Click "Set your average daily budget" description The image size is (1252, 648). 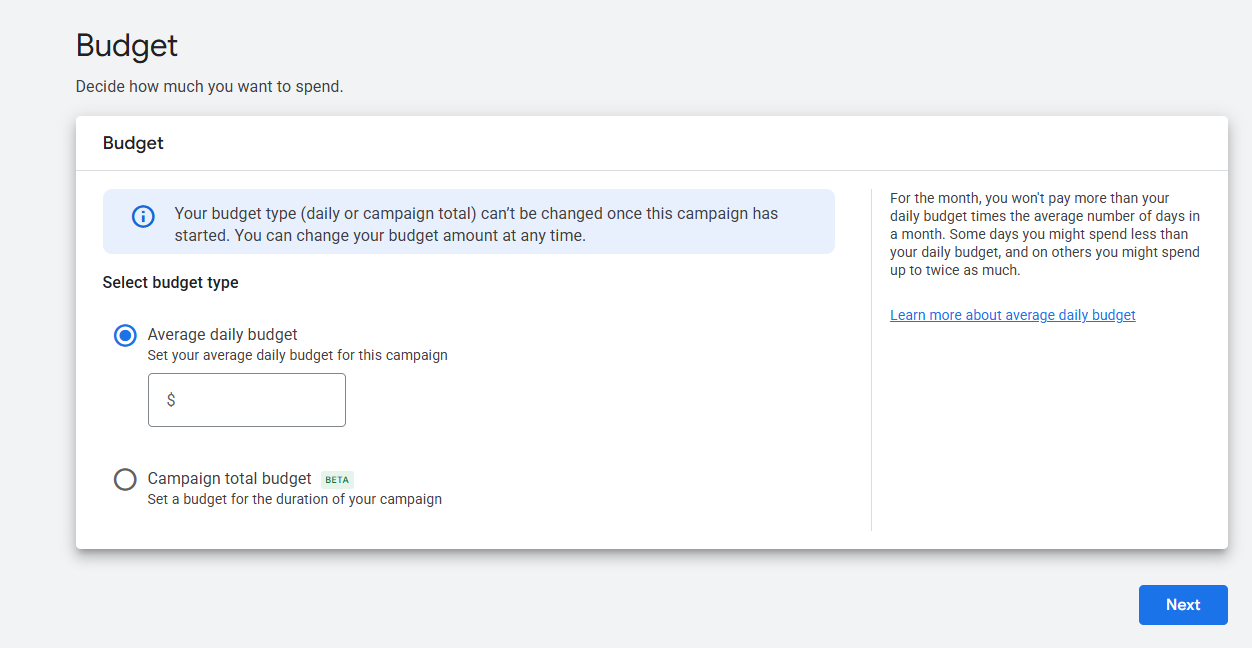point(297,355)
